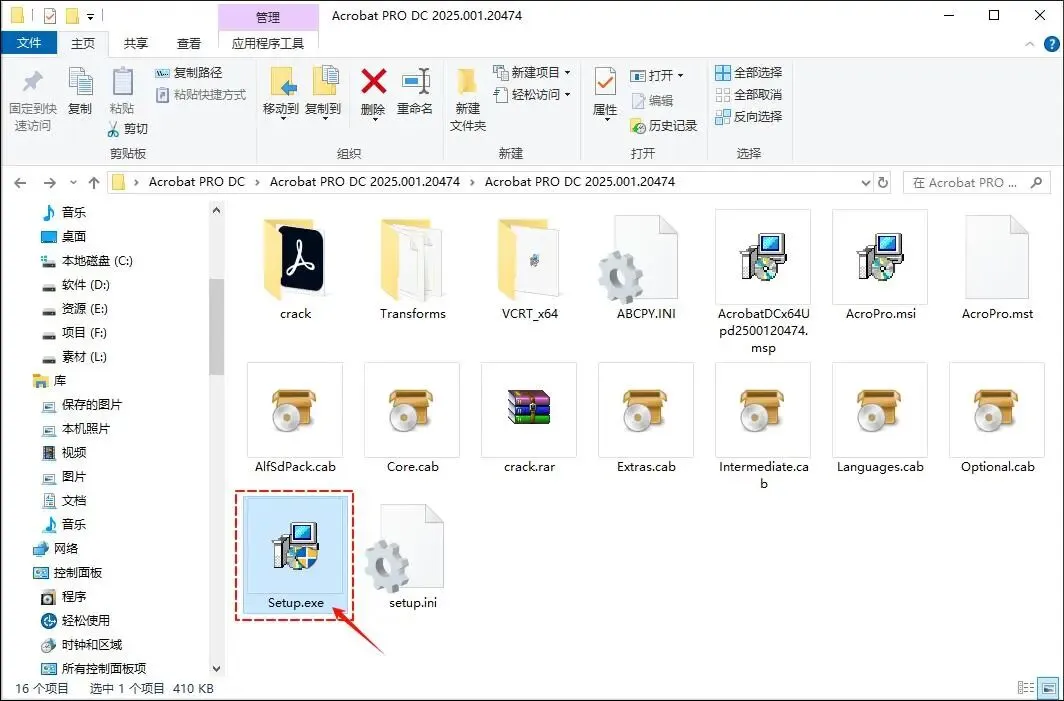Click Select None (全部取消)
Screen dimensions: 1064x701
coord(749,94)
